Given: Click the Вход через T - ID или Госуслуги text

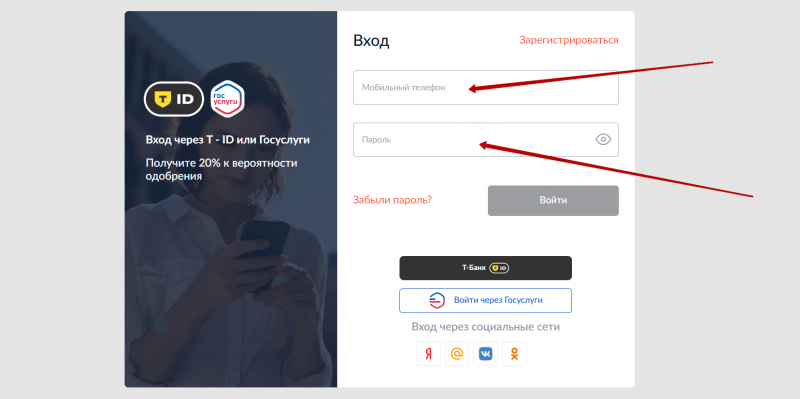Looking at the screenshot, I should coord(228,140).
